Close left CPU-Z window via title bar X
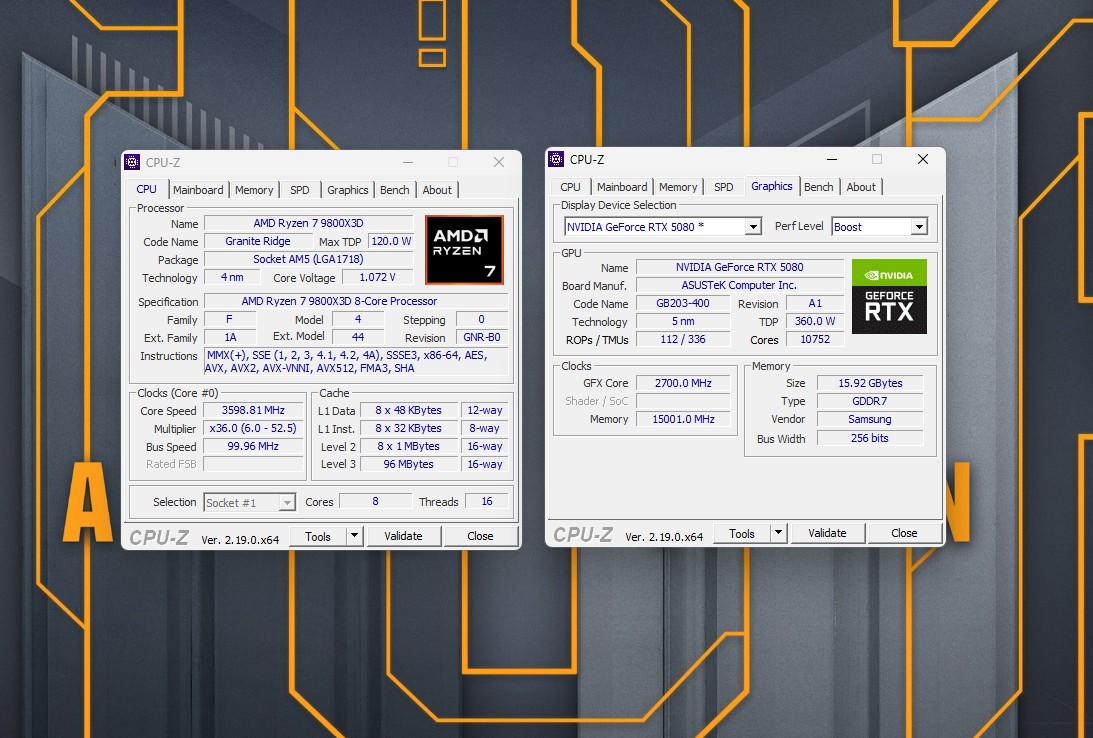This screenshot has width=1093, height=738. pyautogui.click(x=498, y=162)
